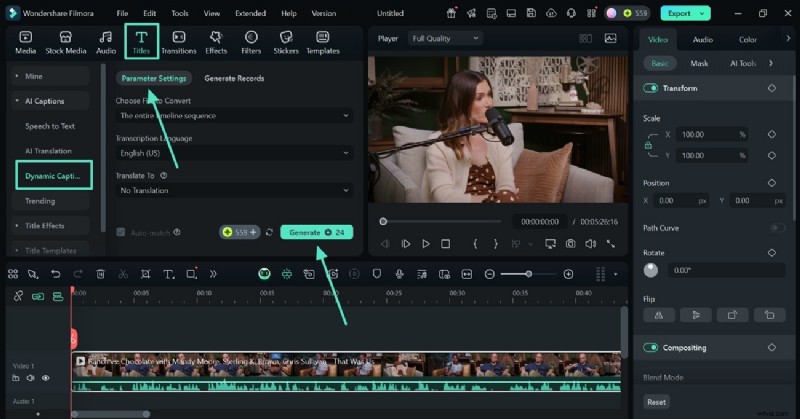The image size is (800, 419).
Task: Open the Full Quality player dropdown
Action: (x=445, y=38)
